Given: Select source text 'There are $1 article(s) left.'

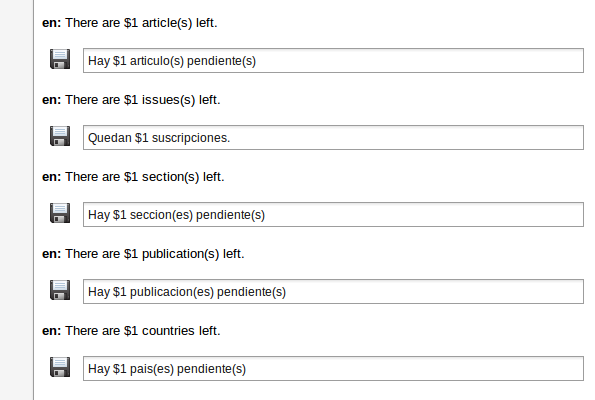Looking at the screenshot, I should pyautogui.click(x=141, y=23).
